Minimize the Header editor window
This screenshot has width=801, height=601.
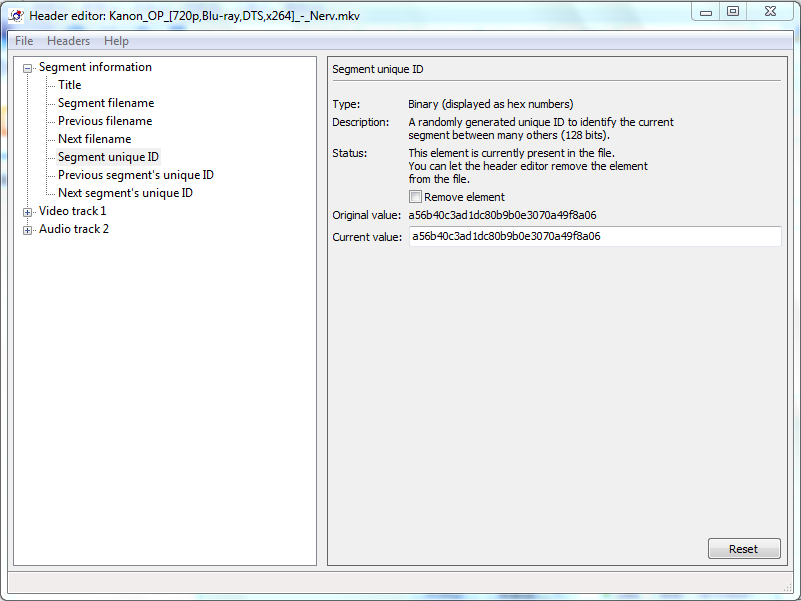(x=706, y=11)
